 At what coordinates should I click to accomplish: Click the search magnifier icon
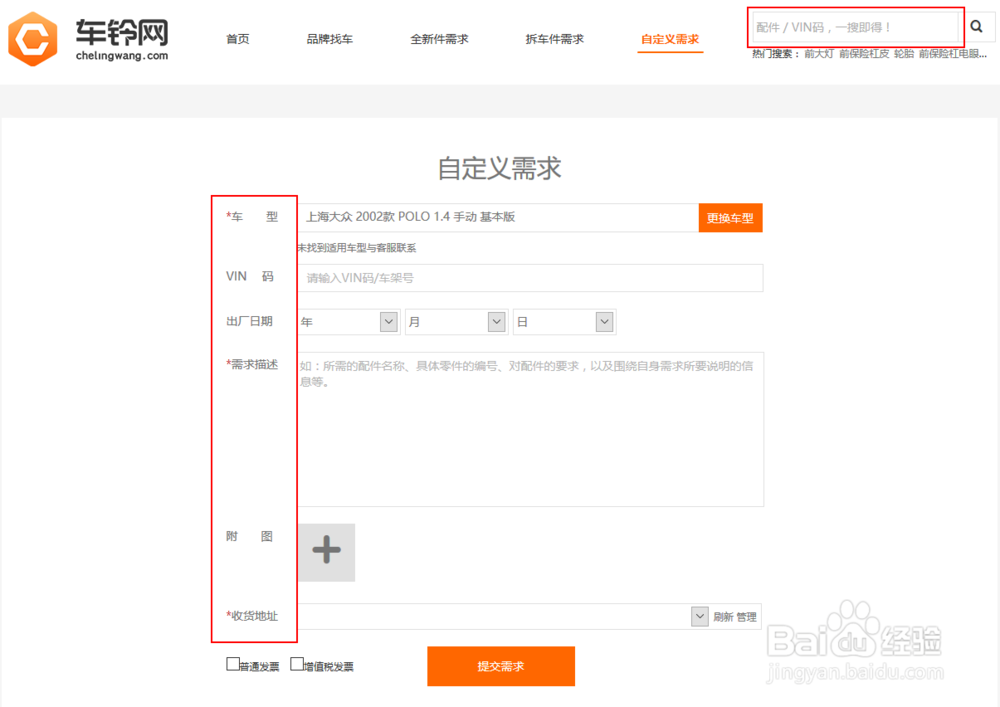977,27
